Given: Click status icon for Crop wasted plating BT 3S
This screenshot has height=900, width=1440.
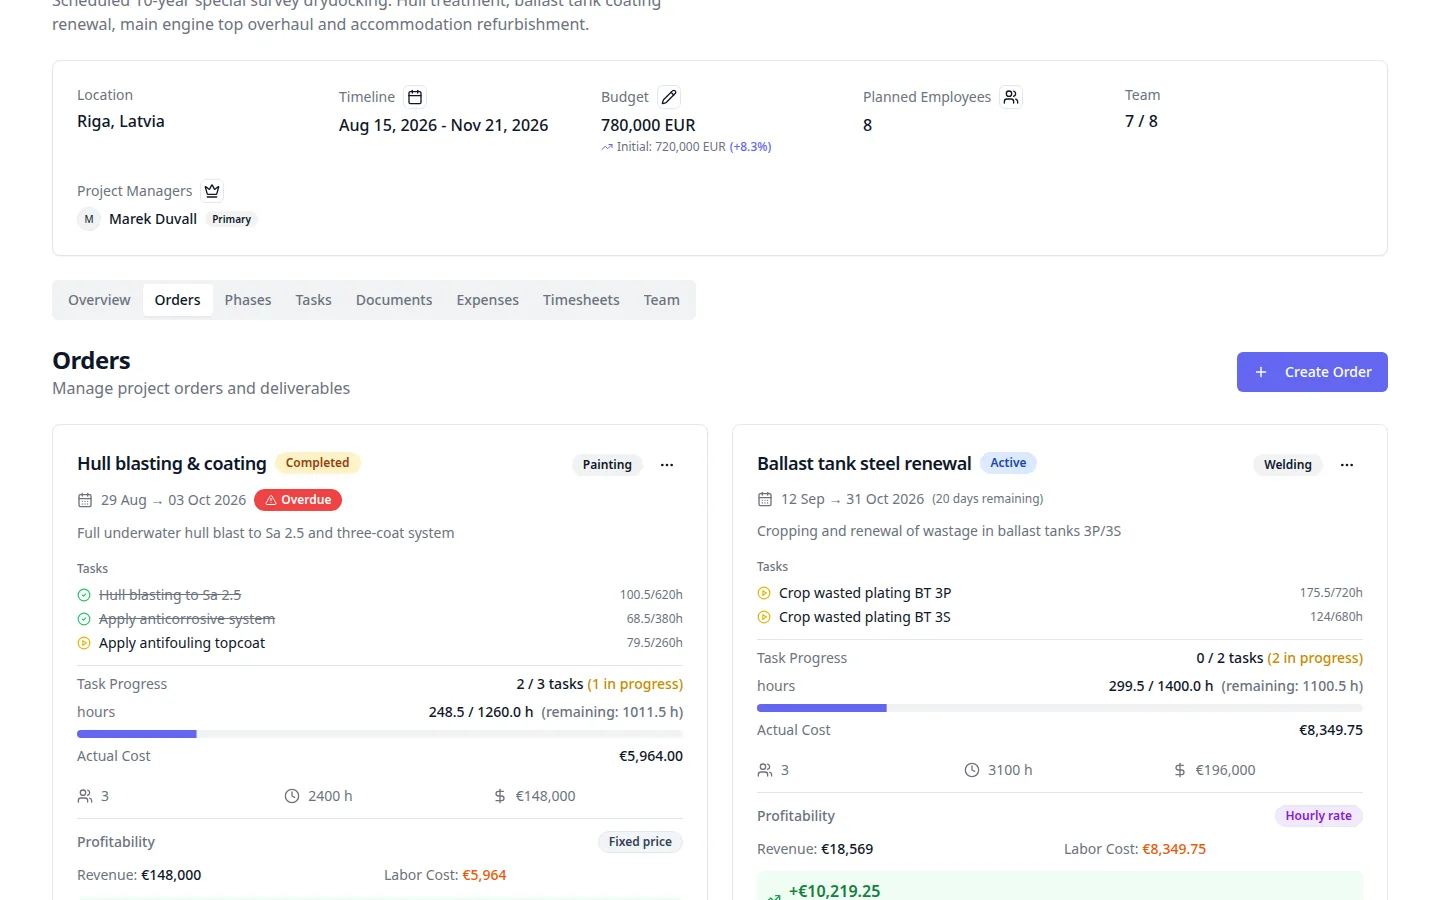Looking at the screenshot, I should 764,617.
